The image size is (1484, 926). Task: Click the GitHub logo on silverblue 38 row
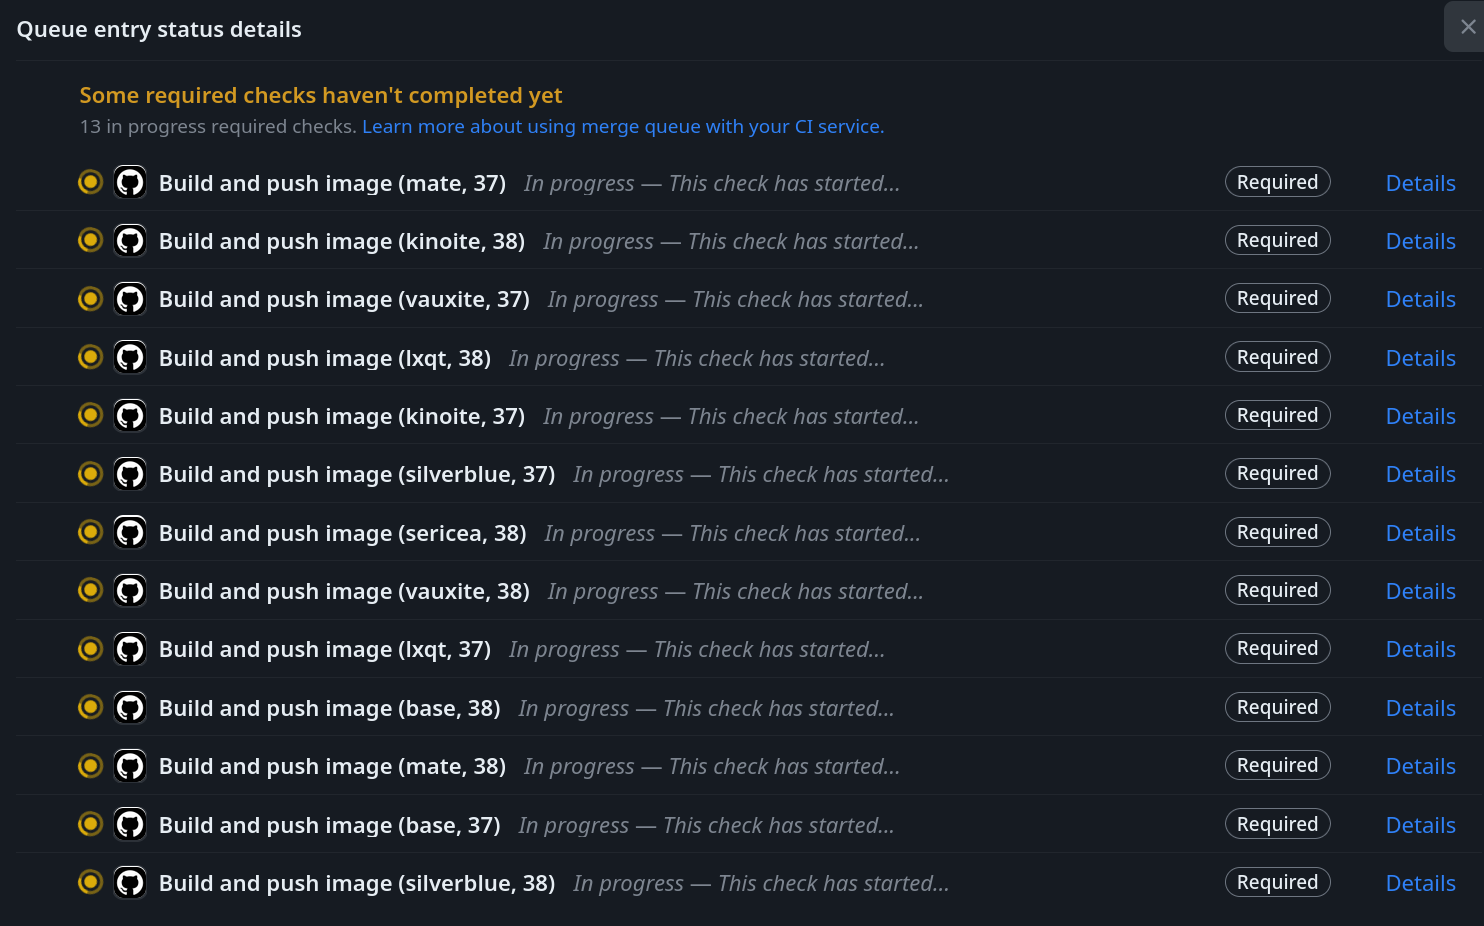coord(130,882)
